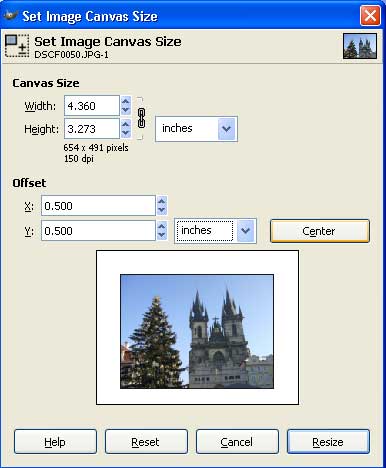Click the Help button
The width and height of the screenshot is (386, 468).
(x=55, y=442)
